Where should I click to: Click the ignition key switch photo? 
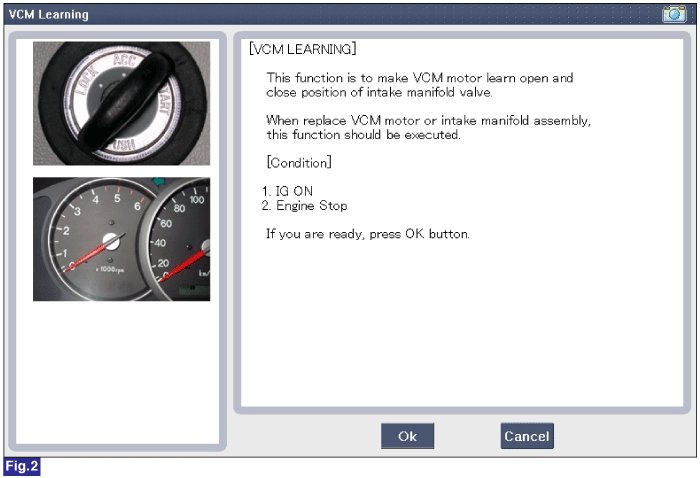tap(121, 103)
